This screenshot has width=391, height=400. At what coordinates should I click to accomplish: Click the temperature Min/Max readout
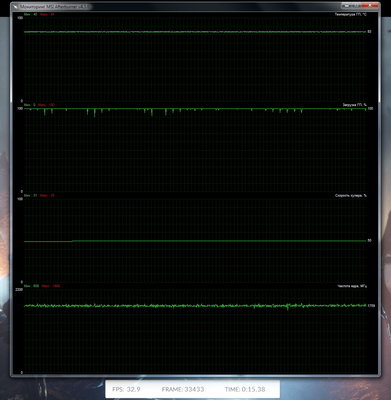click(x=39, y=14)
